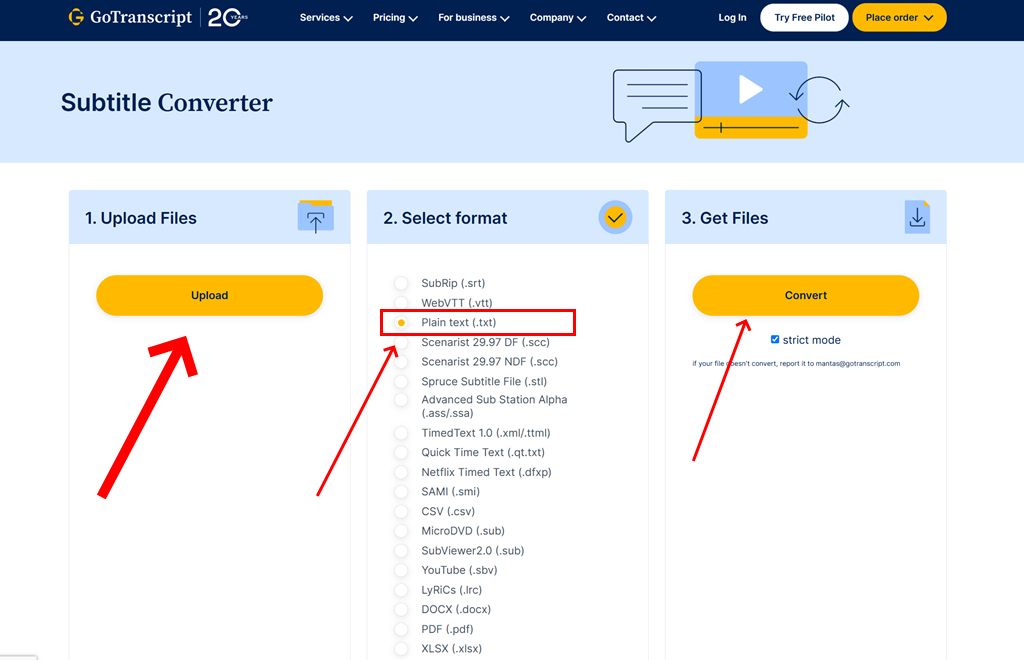Click the checkmark icon beside Select format
The height and width of the screenshot is (660, 1024).
tap(615, 217)
